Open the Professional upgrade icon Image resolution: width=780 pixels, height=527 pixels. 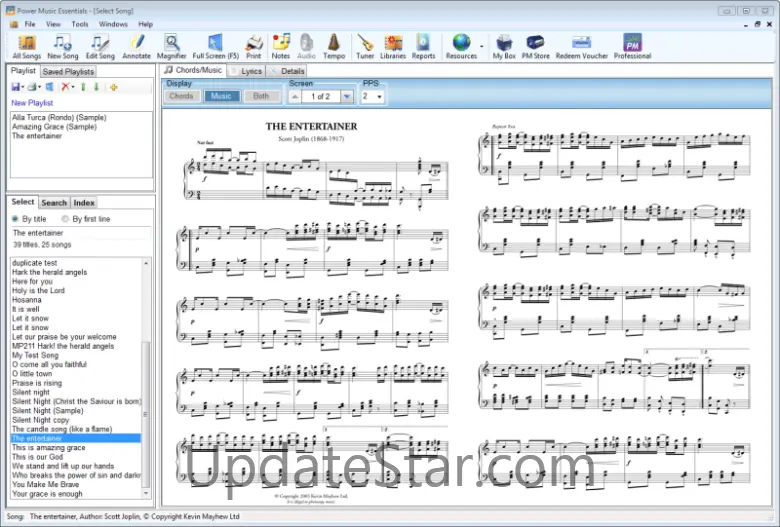click(x=632, y=47)
